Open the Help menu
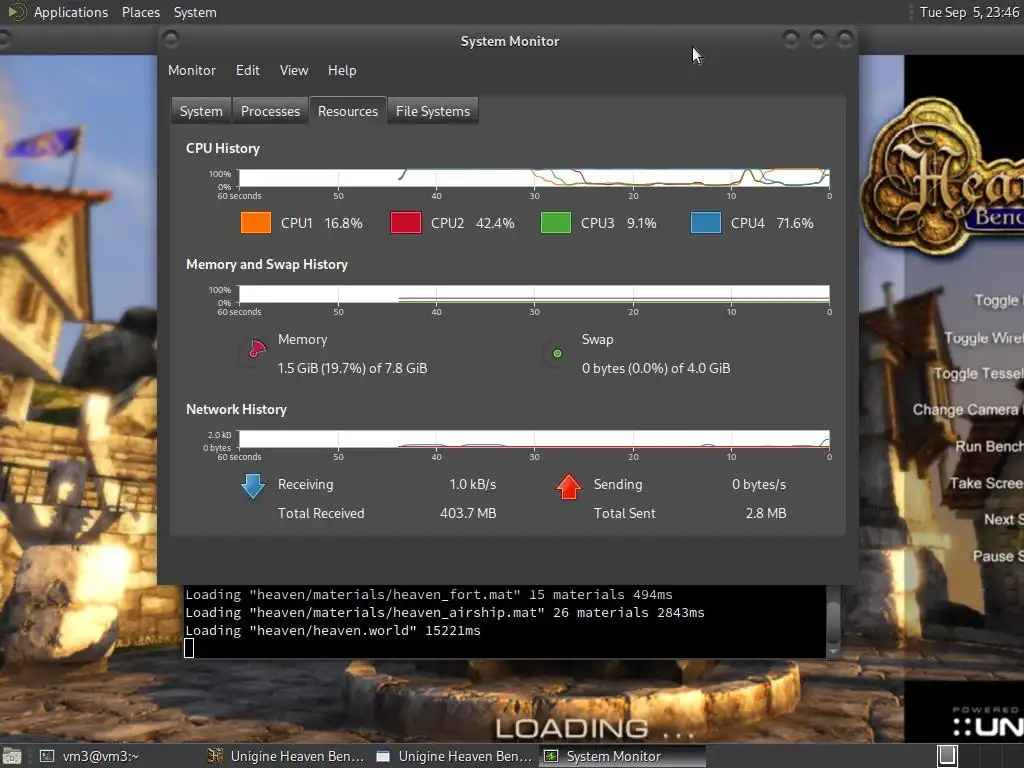 pyautogui.click(x=342, y=70)
